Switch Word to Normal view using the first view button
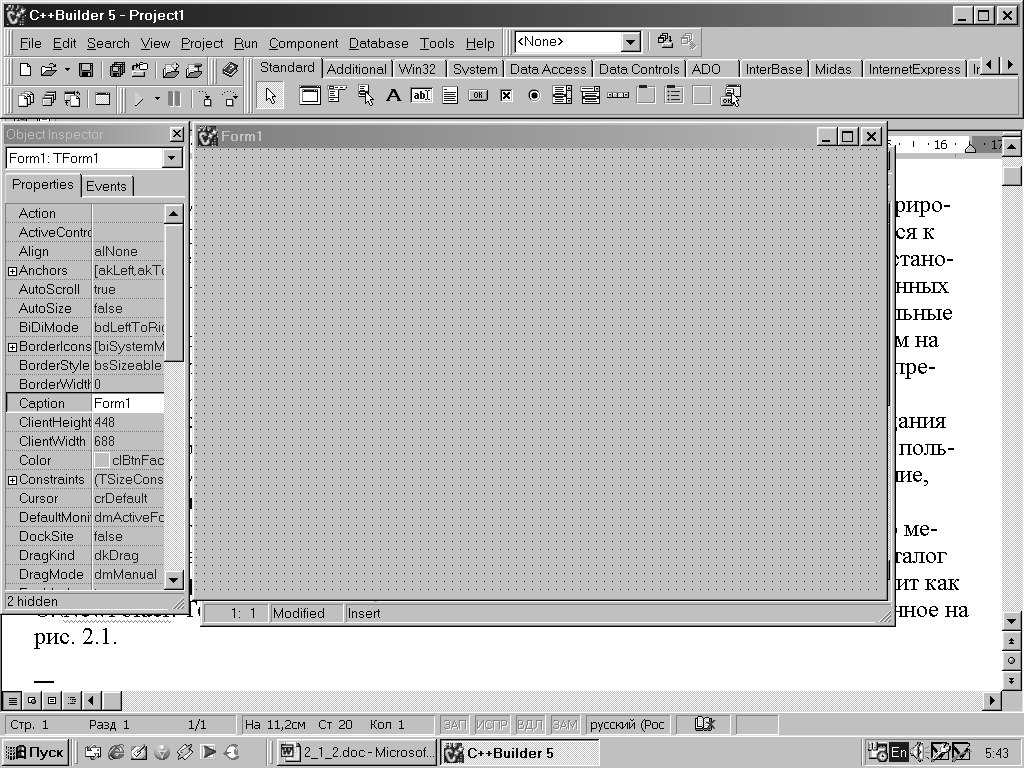 coord(12,701)
